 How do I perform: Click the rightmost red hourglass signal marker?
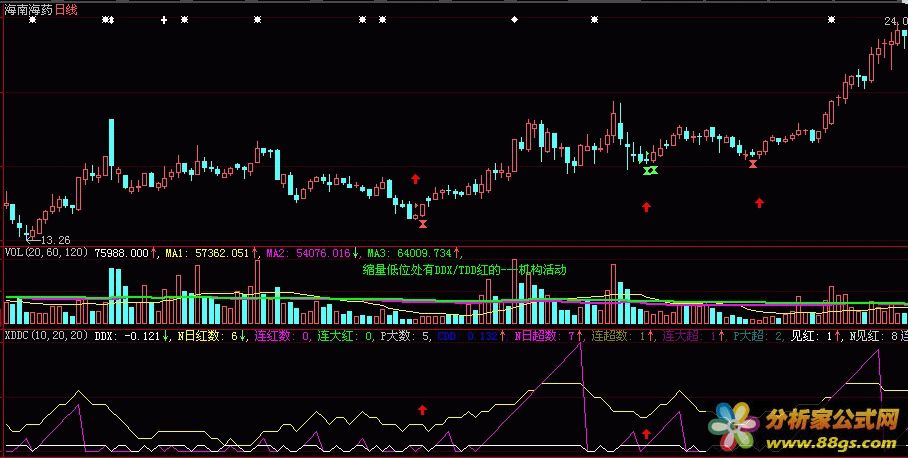coord(752,164)
